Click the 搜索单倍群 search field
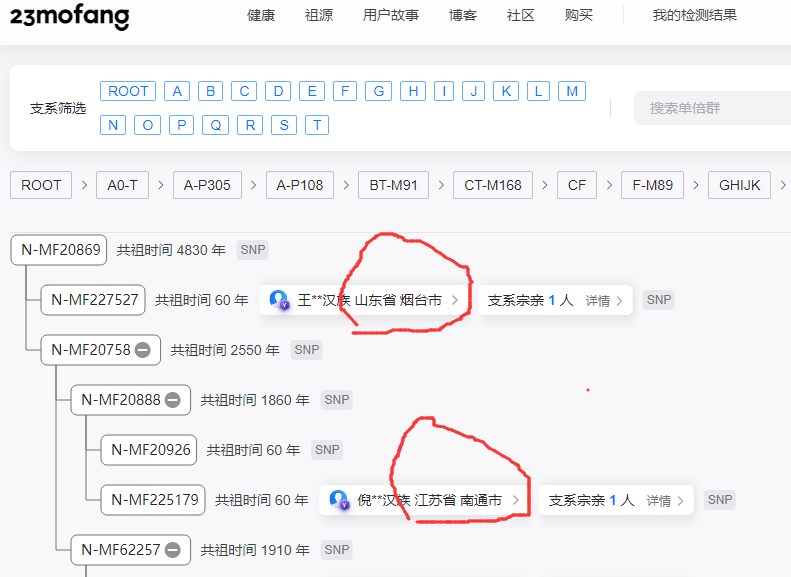Viewport: 791px width, 577px height. 712,108
